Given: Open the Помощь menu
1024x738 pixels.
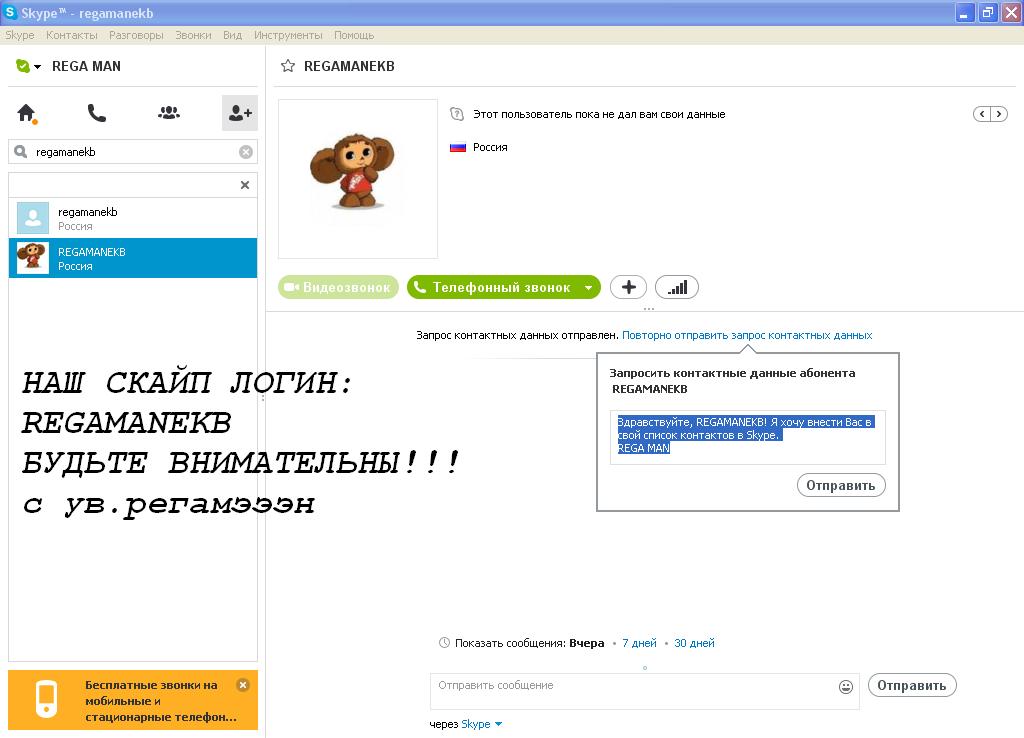Looking at the screenshot, I should tap(354, 35).
